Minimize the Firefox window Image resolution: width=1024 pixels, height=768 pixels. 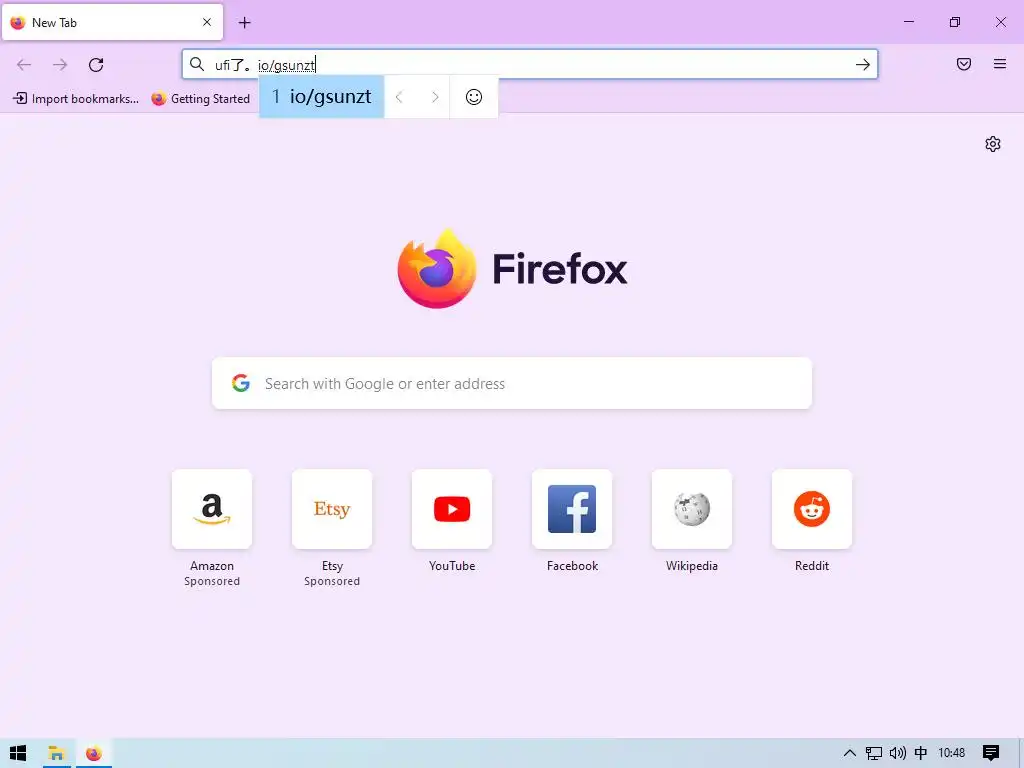point(908,22)
